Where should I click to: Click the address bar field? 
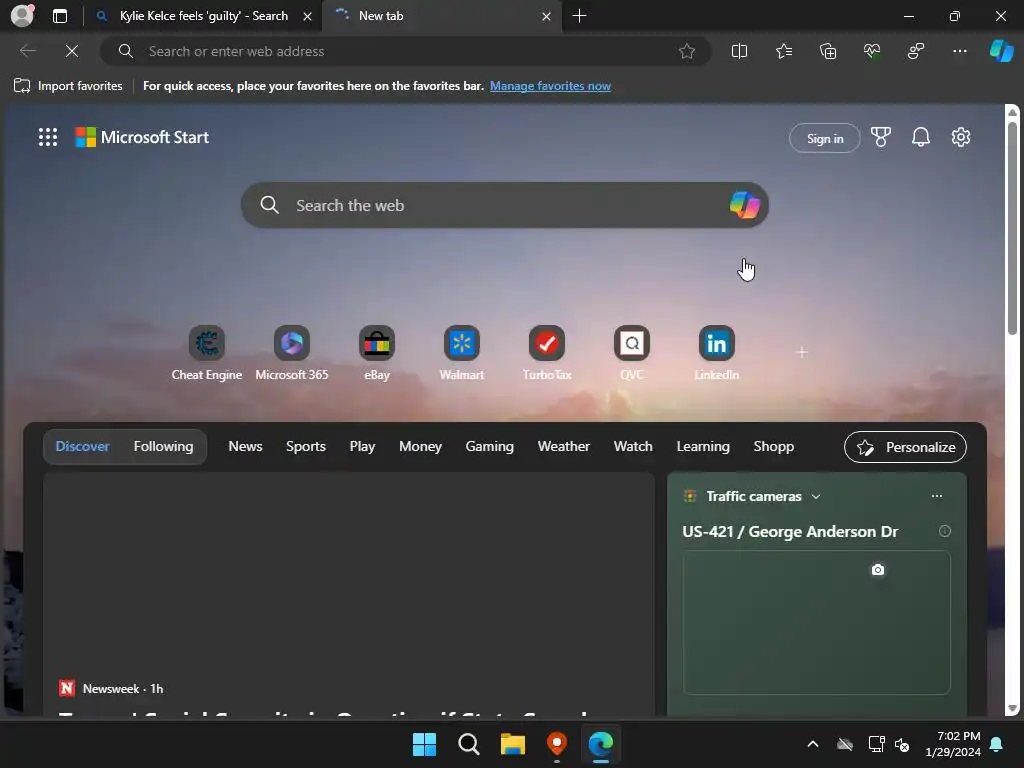tap(405, 51)
